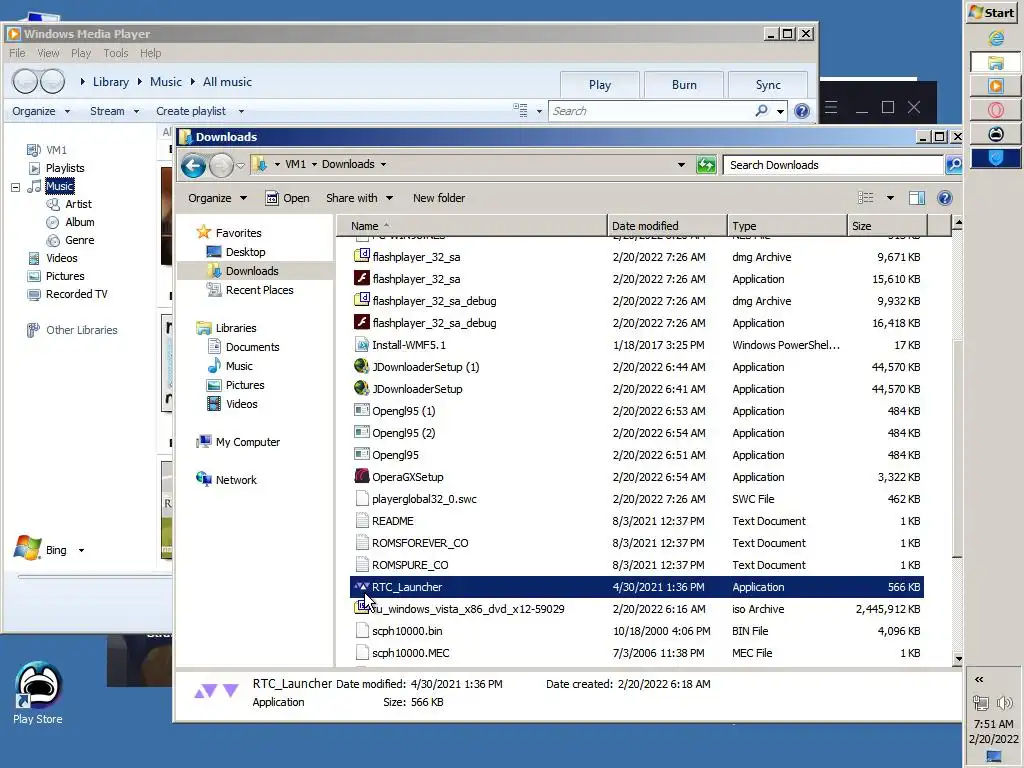Viewport: 1024px width, 768px height.
Task: Open the View menu in Media Player
Action: [48, 53]
